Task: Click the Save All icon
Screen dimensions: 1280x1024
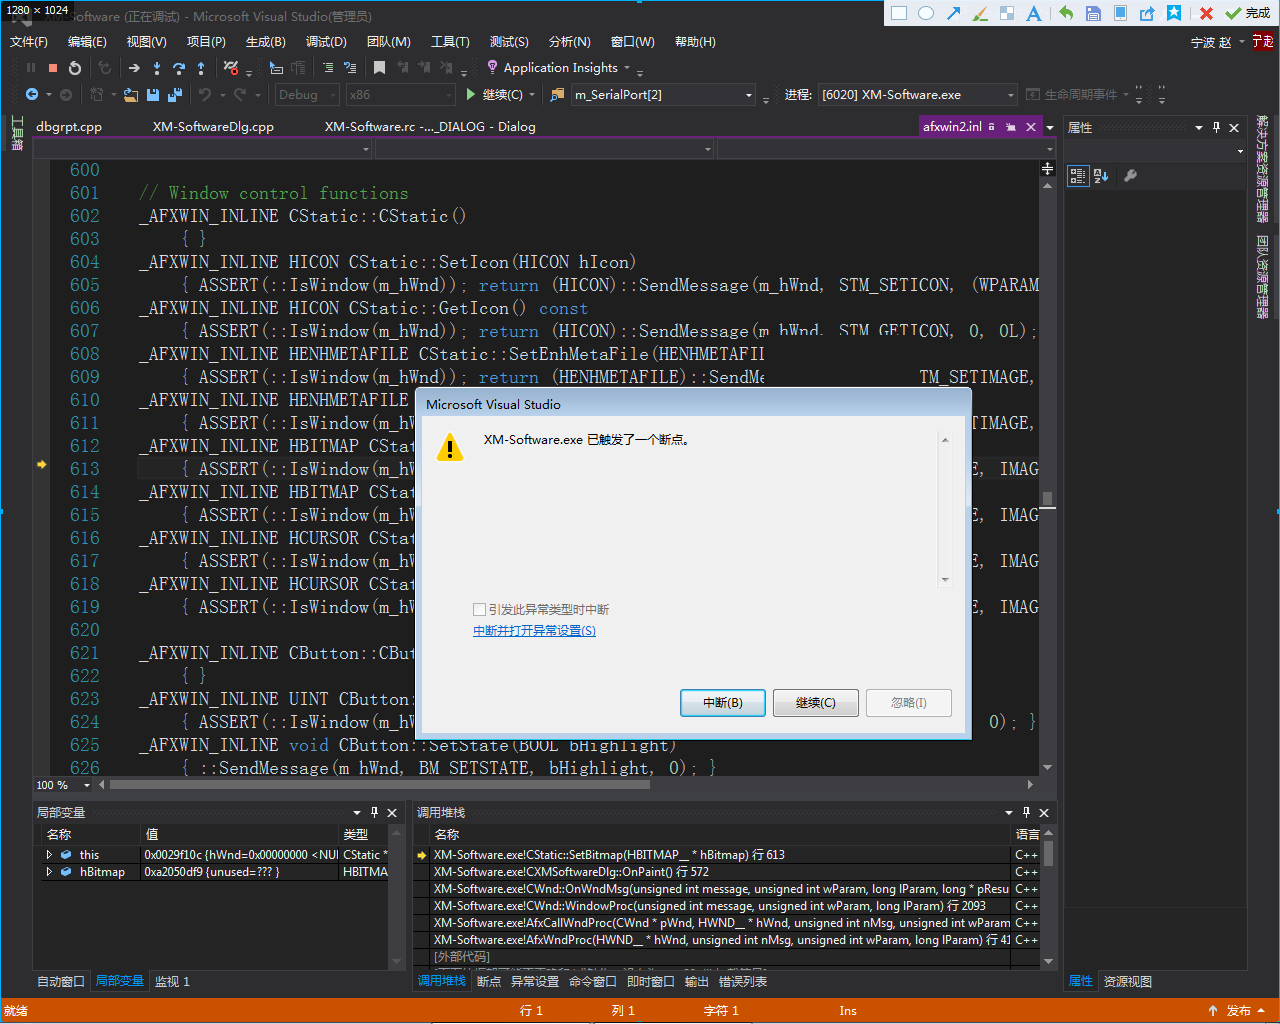Action: (175, 94)
